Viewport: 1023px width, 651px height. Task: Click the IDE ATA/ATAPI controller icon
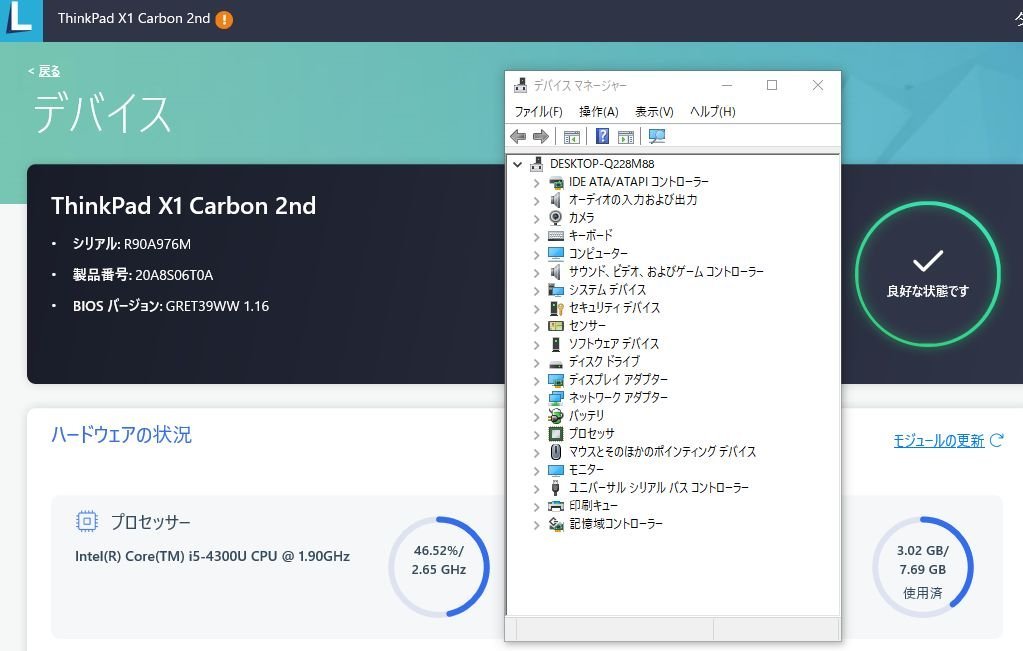pos(556,182)
